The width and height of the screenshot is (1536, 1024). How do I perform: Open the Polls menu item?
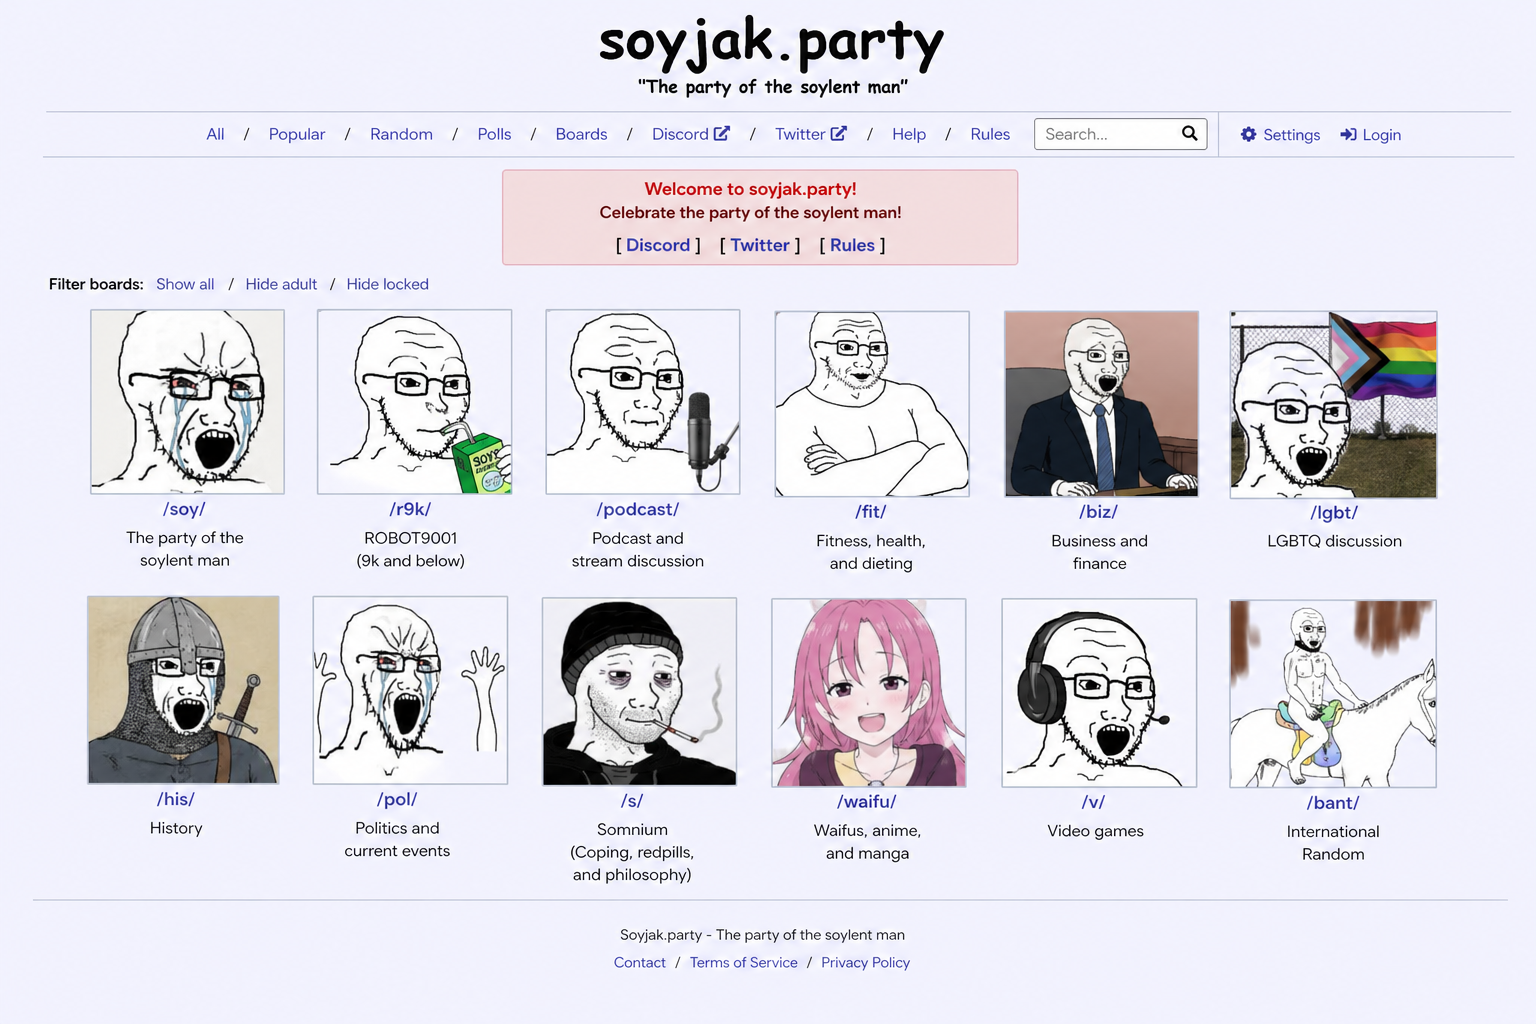pos(494,134)
